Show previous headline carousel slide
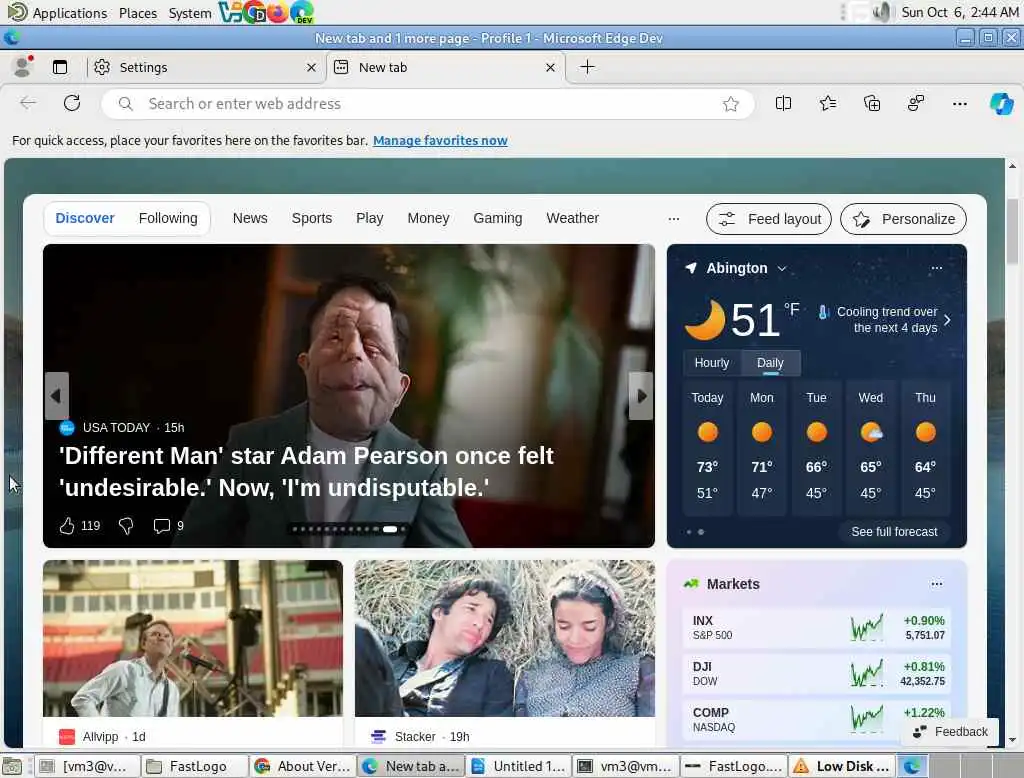The image size is (1024, 778). pos(57,396)
